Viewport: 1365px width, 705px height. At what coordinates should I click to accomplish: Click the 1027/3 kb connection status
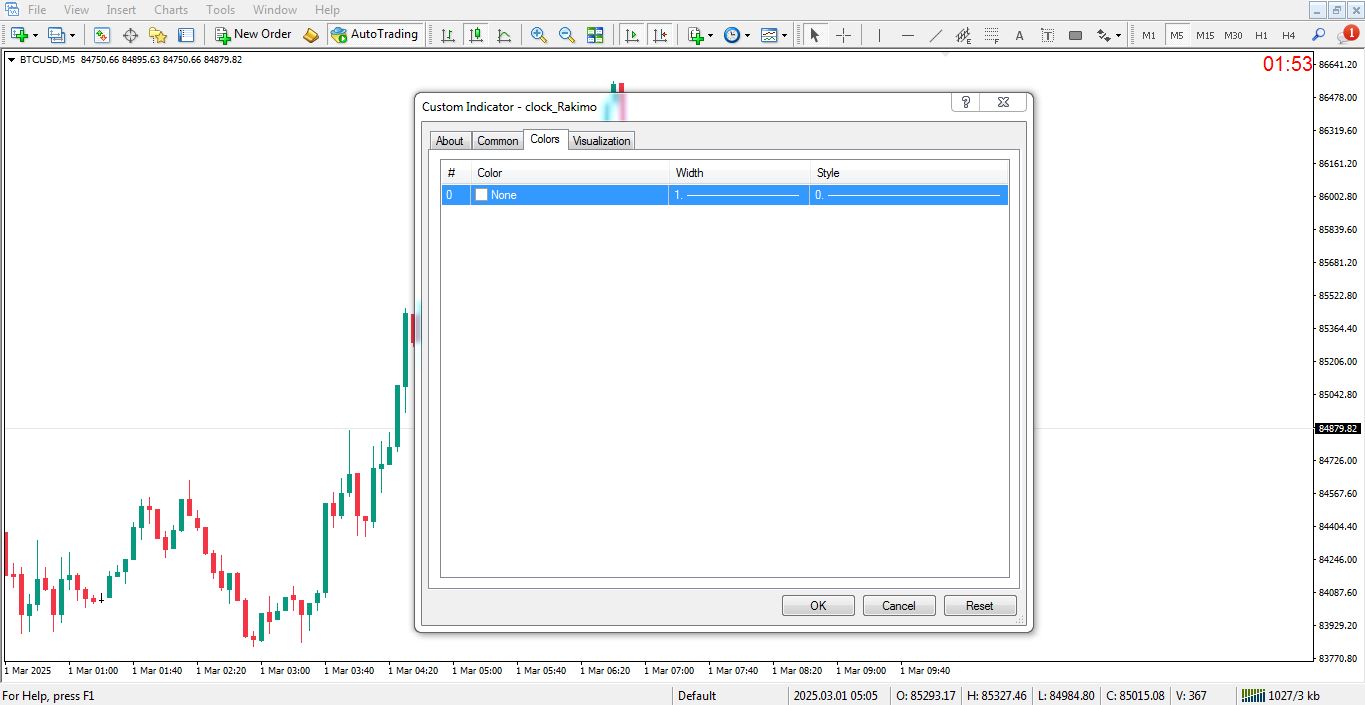(x=1282, y=696)
